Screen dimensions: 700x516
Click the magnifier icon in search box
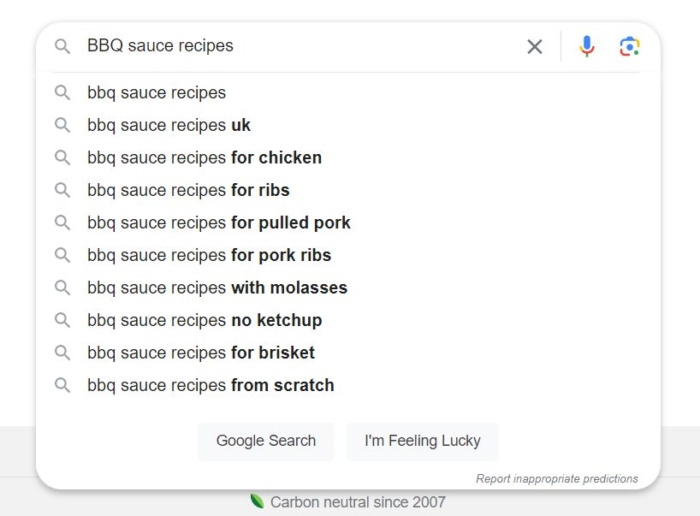(x=62, y=46)
